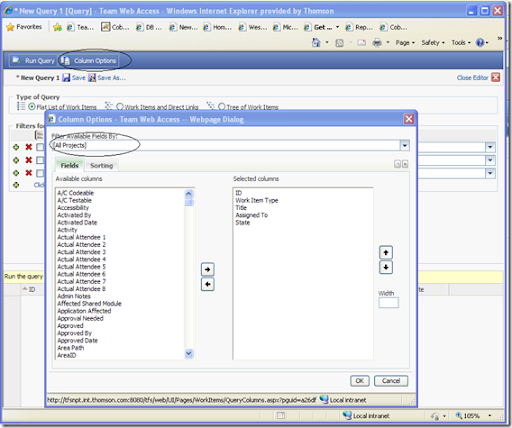Click the Close Editor link
The height and width of the screenshot is (428, 512).
[472, 78]
